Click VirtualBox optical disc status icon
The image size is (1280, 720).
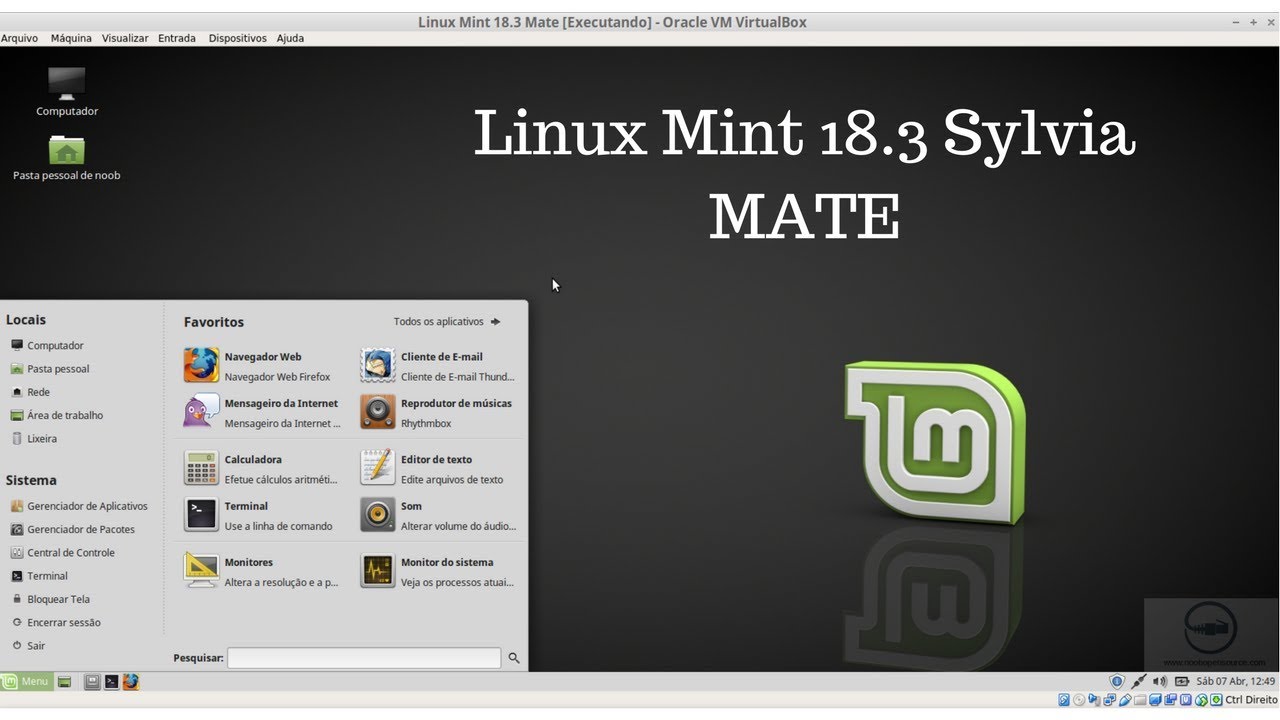tap(1079, 700)
